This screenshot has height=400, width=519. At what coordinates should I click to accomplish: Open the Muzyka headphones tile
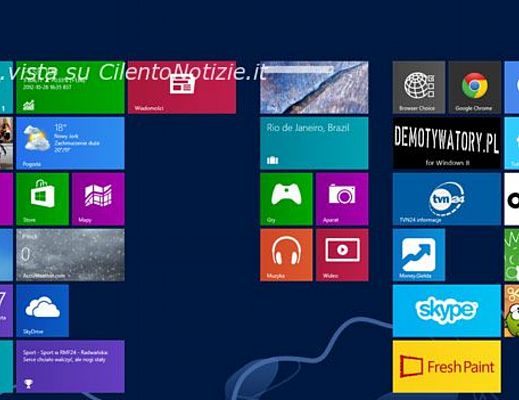point(286,255)
